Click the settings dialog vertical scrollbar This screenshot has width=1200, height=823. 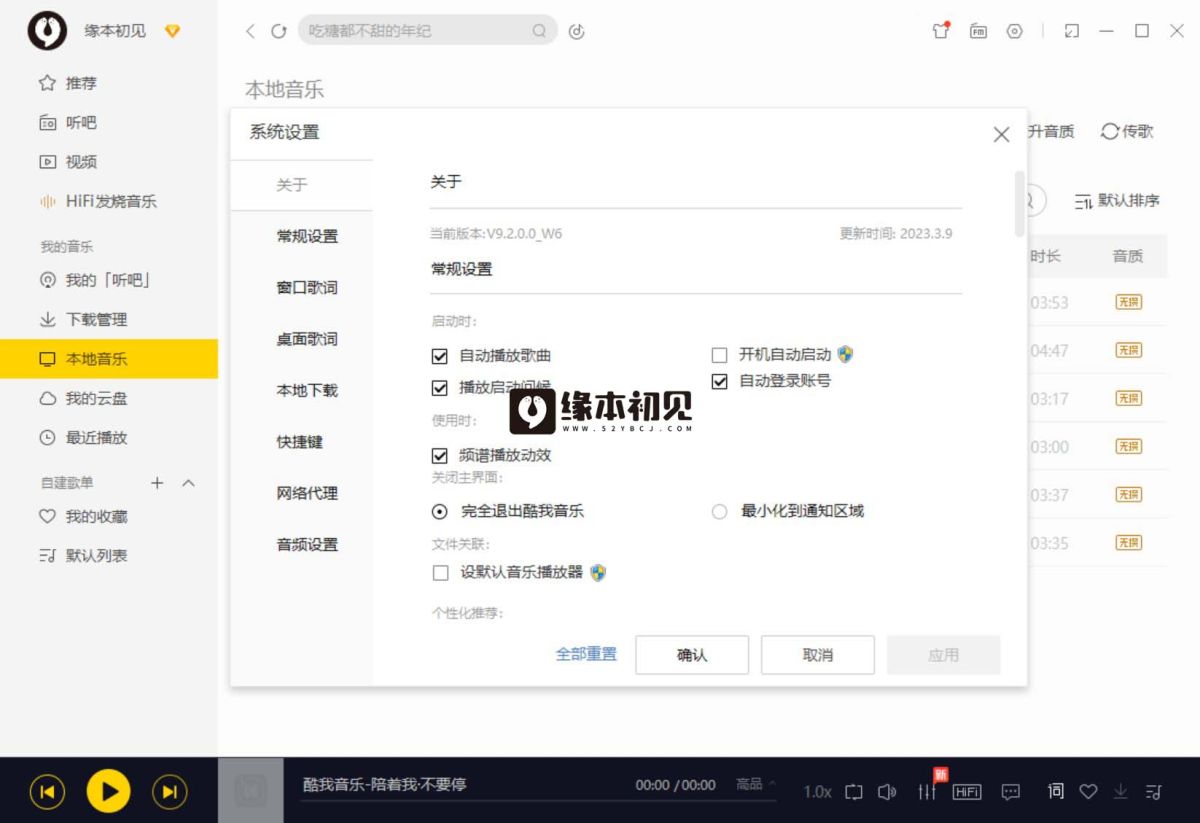[x=1019, y=203]
